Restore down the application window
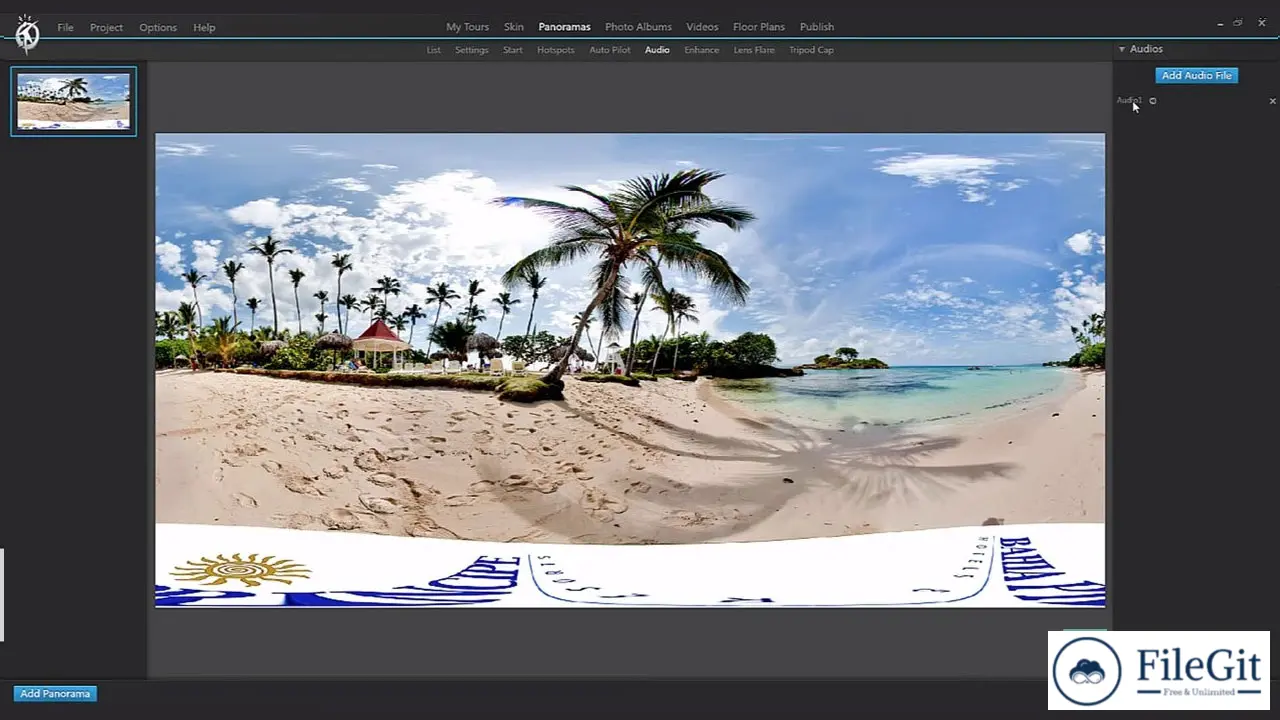The width and height of the screenshot is (1280, 720). (x=1238, y=23)
